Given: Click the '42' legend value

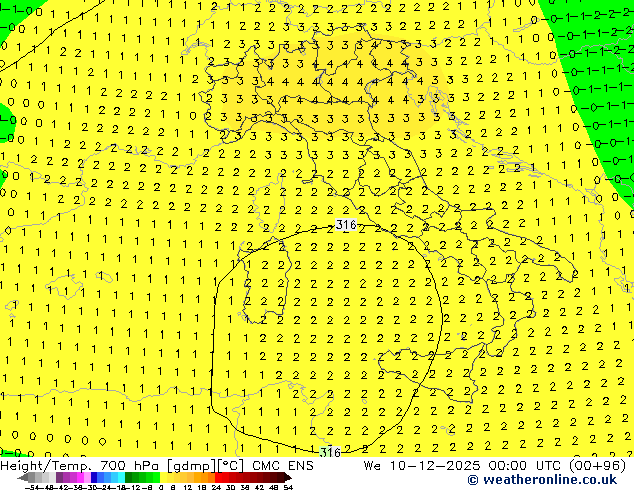Looking at the screenshot, I should point(259,487).
